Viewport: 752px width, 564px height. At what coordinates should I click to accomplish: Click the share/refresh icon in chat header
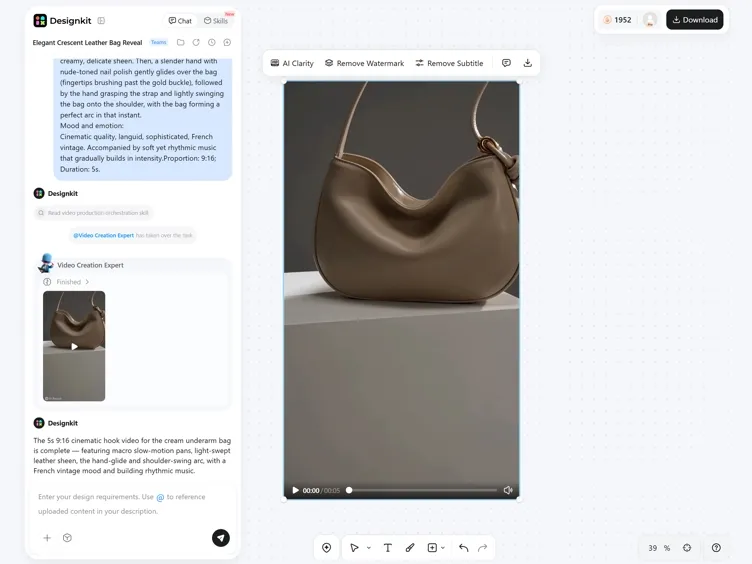click(196, 42)
